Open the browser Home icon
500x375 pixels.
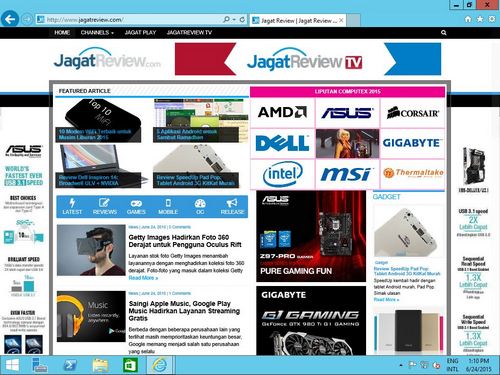click(468, 19)
